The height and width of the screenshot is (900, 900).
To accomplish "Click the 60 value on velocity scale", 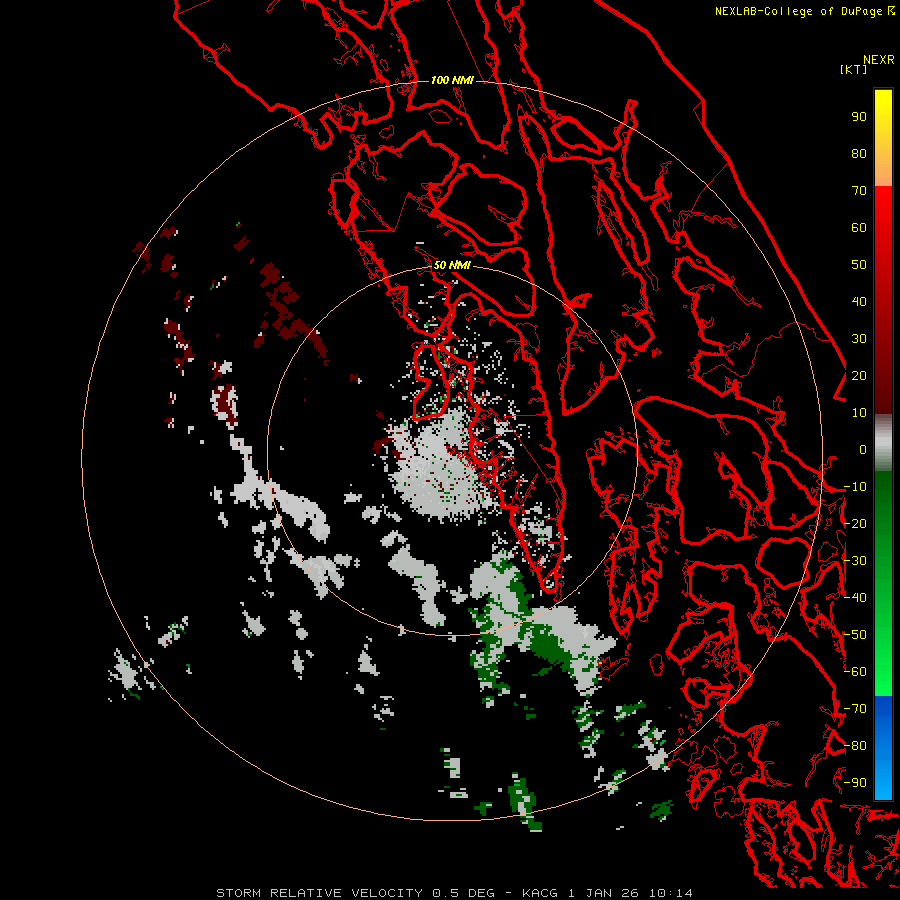I will click(859, 228).
